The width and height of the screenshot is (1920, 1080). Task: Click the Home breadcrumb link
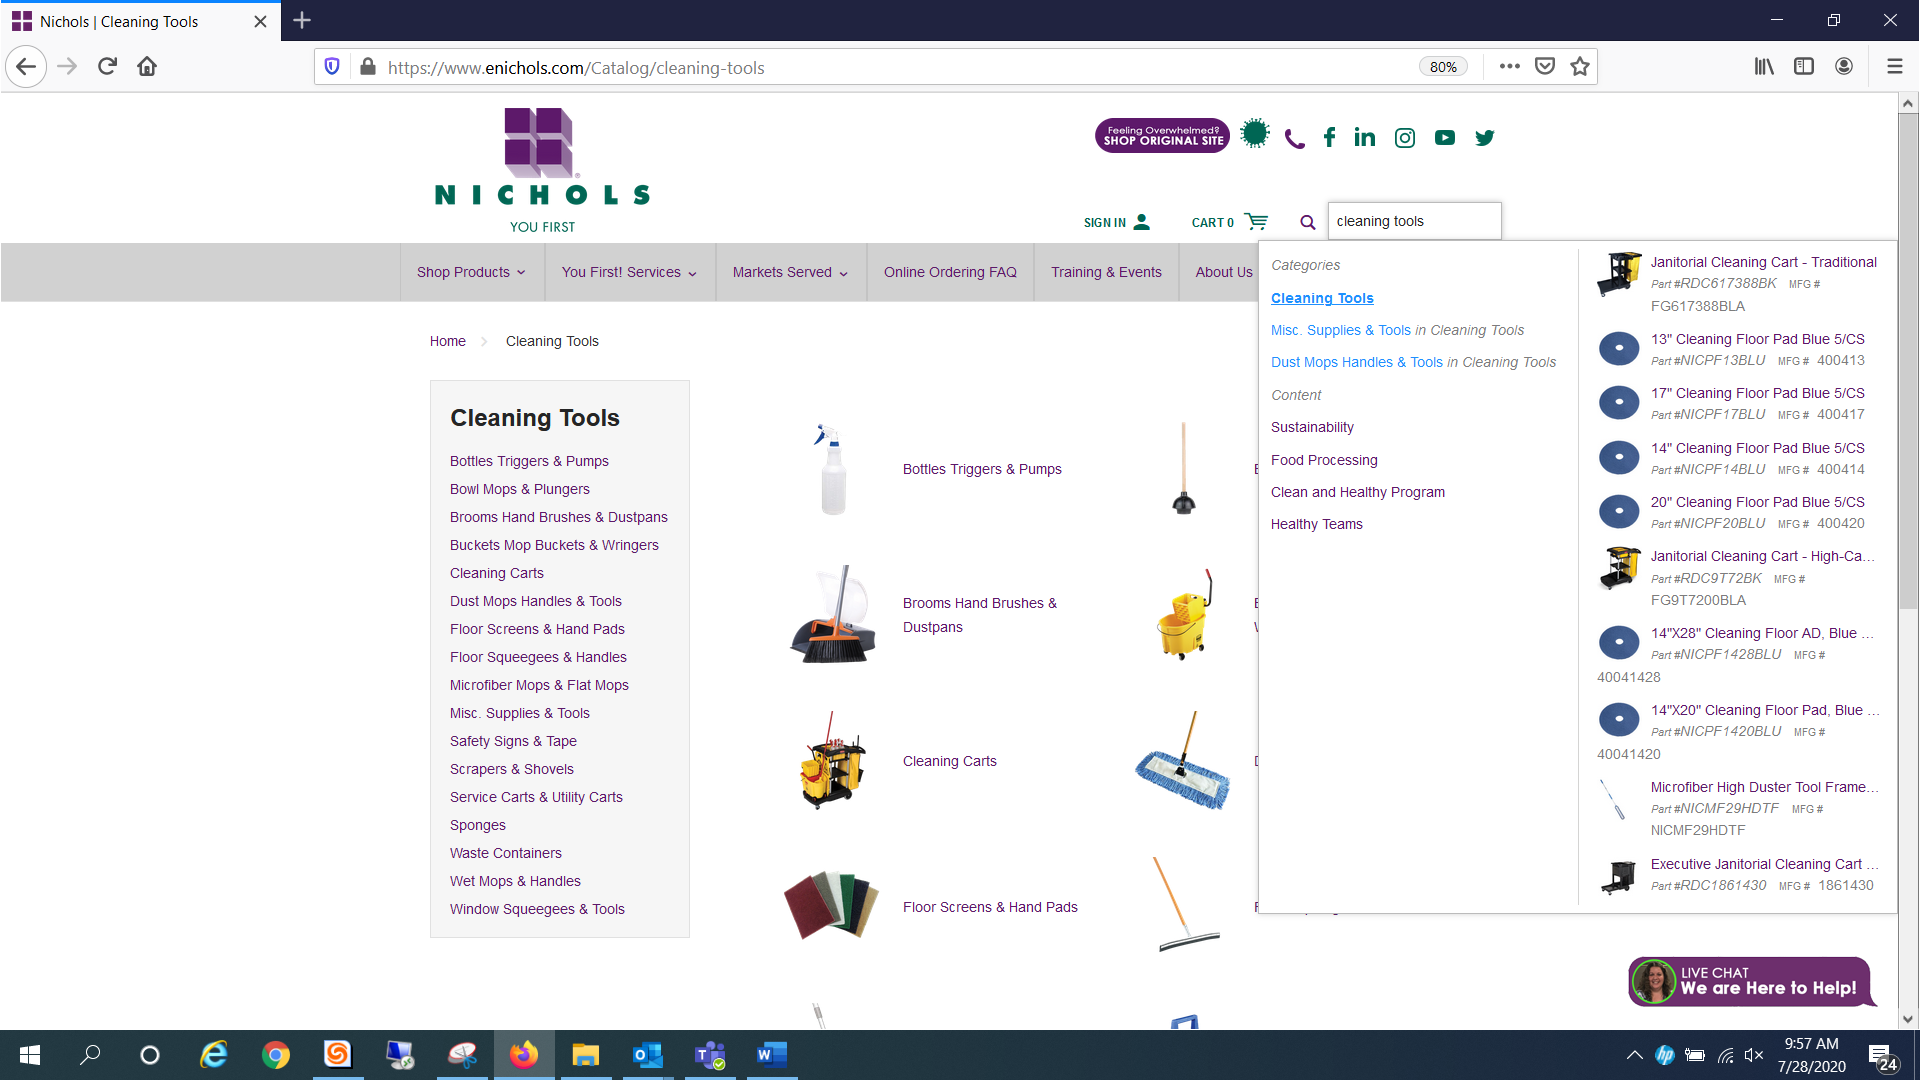[448, 341]
